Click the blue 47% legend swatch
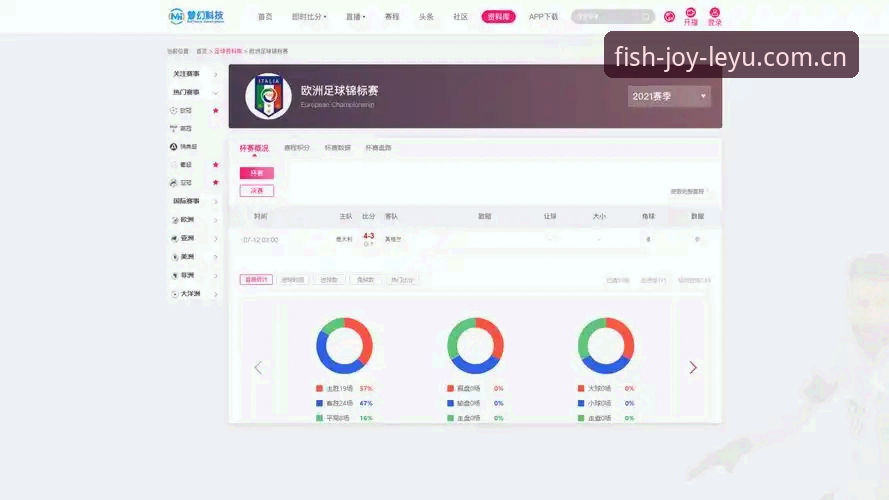Viewport: 889px width, 500px height. [319, 403]
